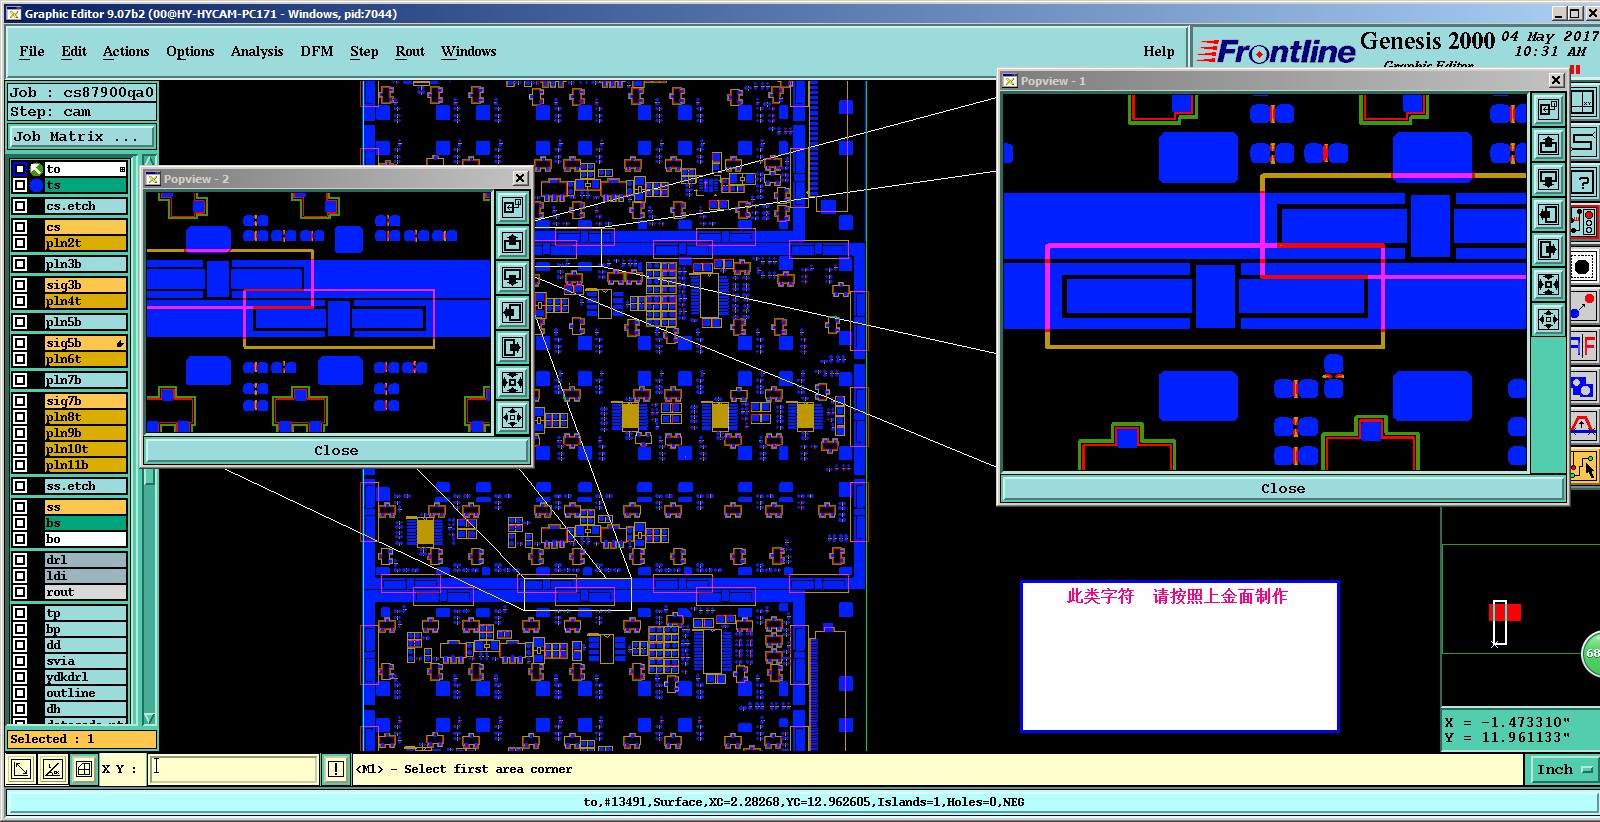Click pan-up icon in Popview 1 toolbar
The image size is (1600, 822).
point(1548,144)
